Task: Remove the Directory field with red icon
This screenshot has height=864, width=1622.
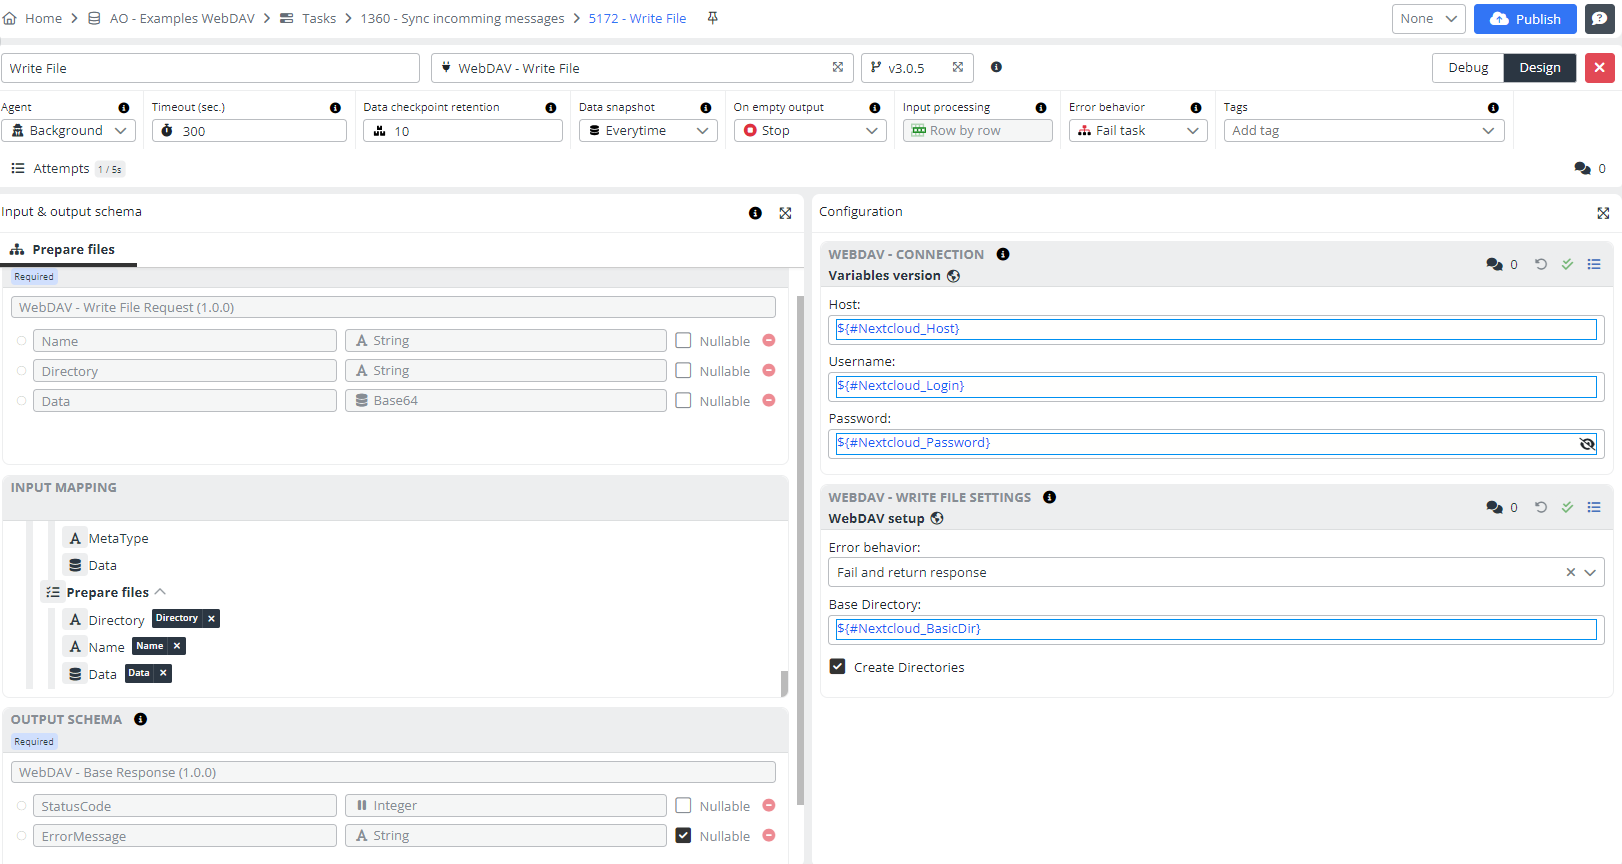Action: tap(768, 371)
